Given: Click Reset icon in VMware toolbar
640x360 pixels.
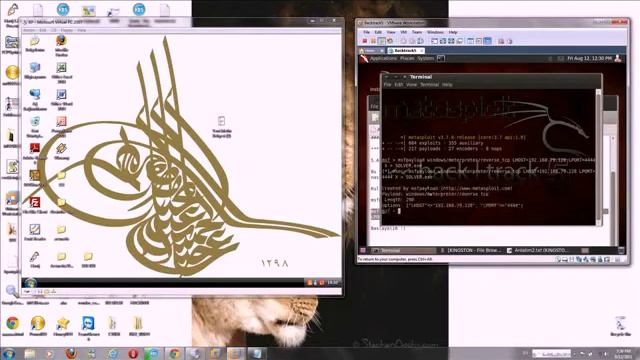Looking at the screenshot, I should (x=390, y=41).
